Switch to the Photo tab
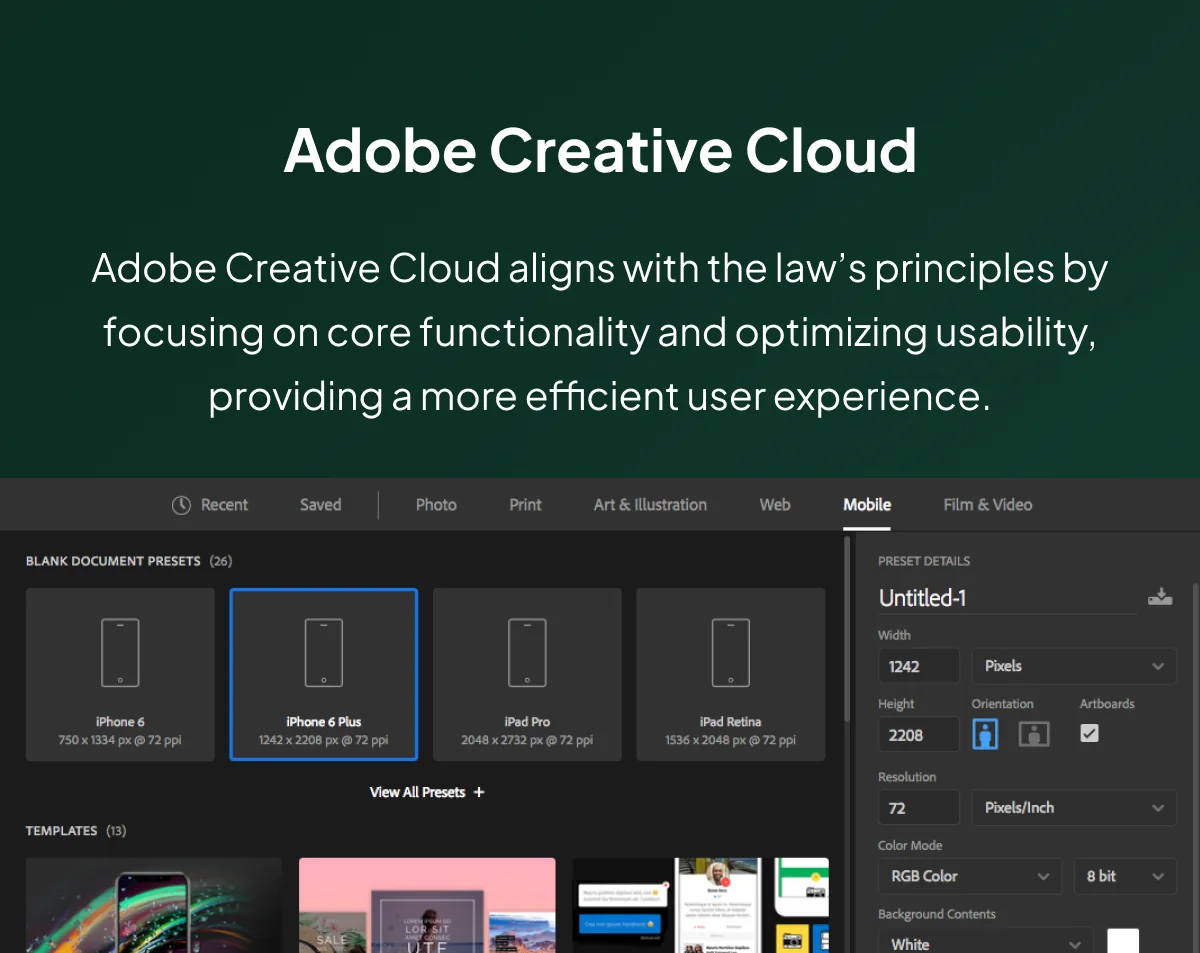 point(436,505)
